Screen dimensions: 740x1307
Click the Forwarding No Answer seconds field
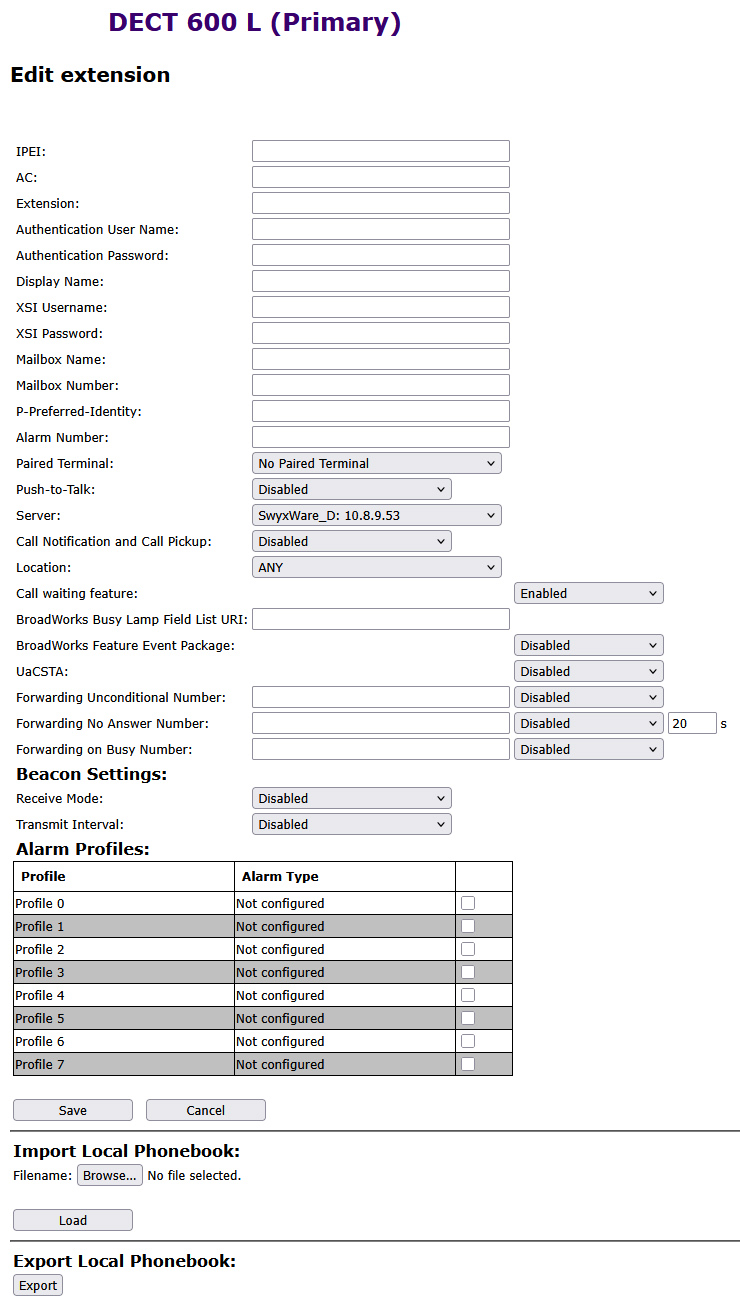tap(692, 723)
